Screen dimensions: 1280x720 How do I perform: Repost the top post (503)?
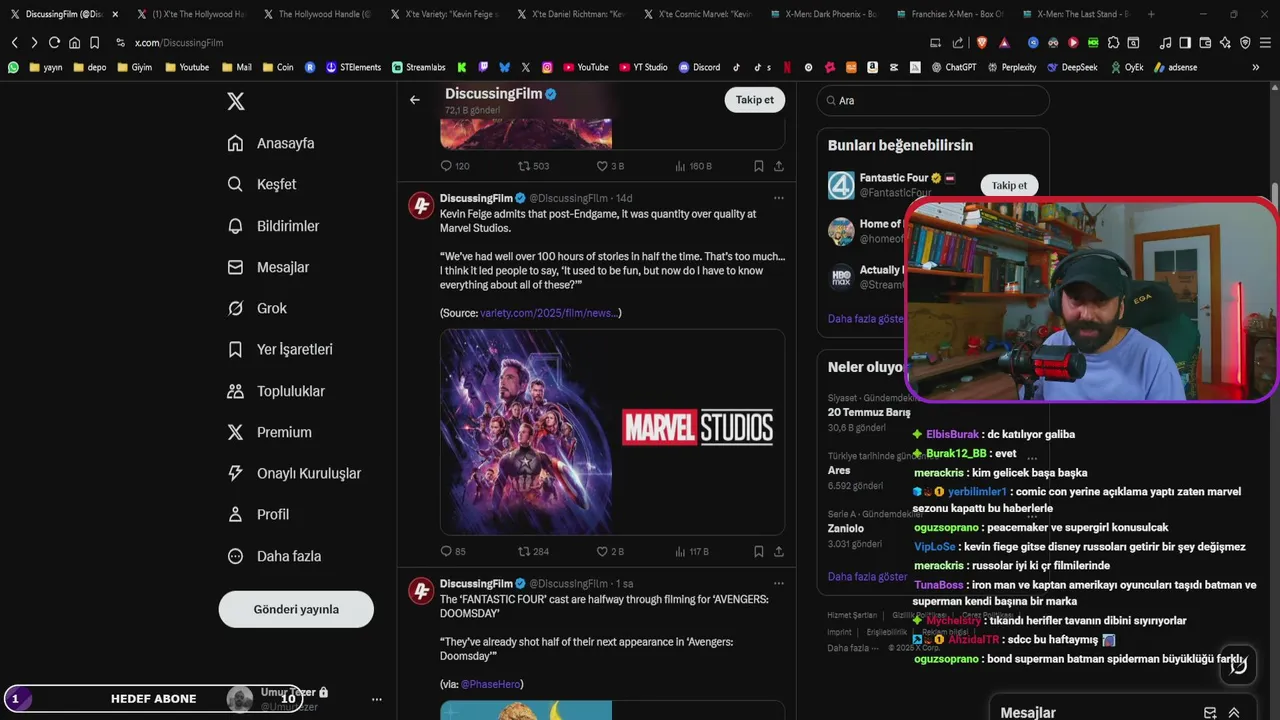click(x=533, y=166)
